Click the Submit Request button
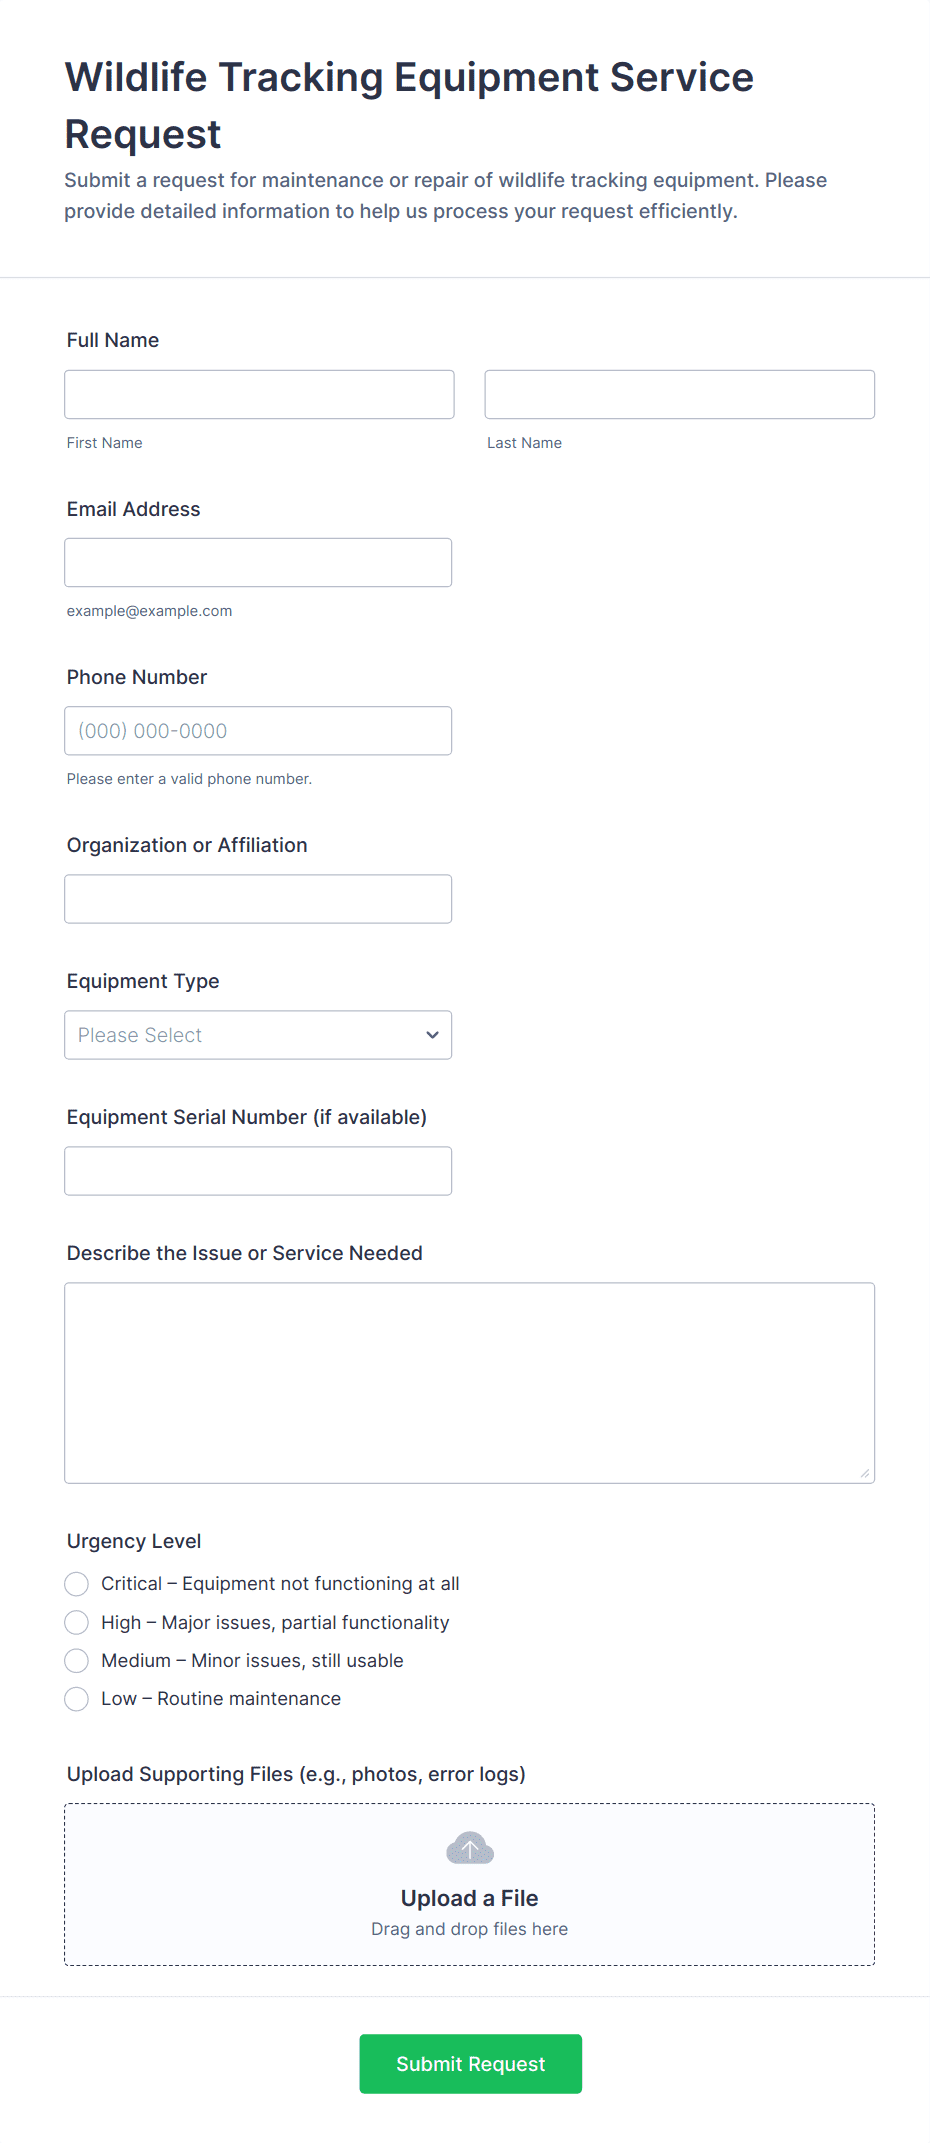 [x=470, y=2064]
